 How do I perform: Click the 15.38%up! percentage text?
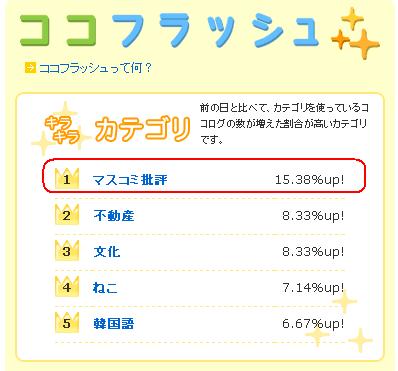pos(309,180)
